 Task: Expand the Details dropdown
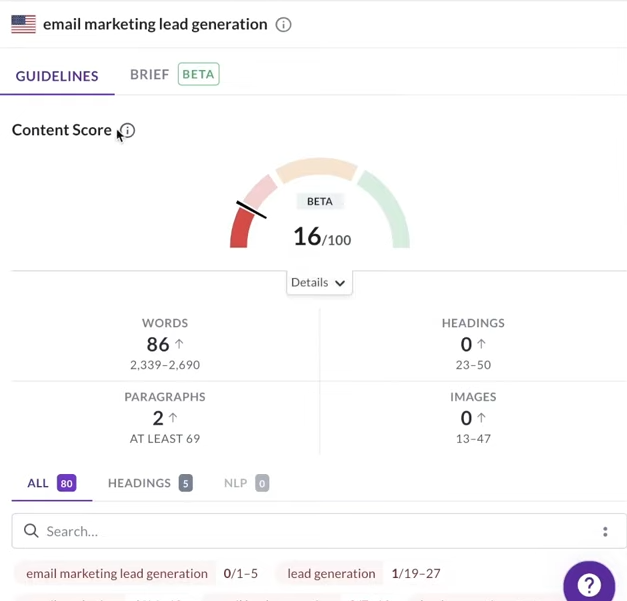click(319, 283)
